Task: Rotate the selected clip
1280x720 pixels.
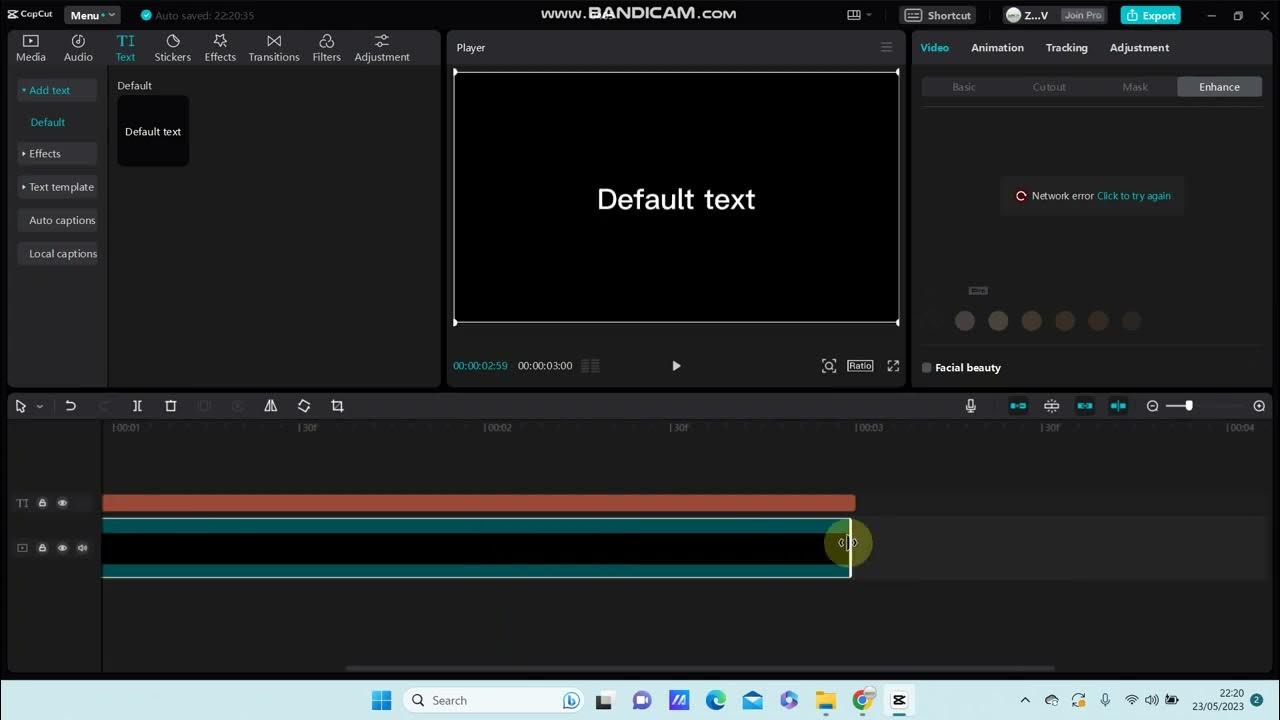Action: point(304,406)
